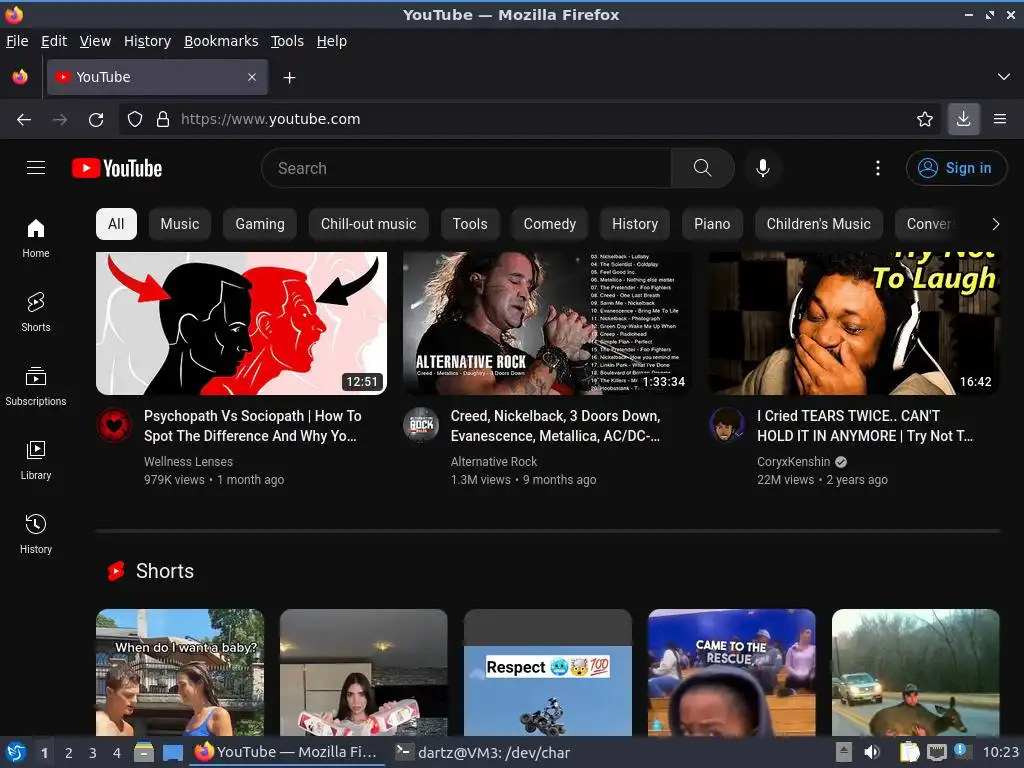Open the taskbar start menu icon
The height and width of the screenshot is (768, 1024).
pyautogui.click(x=16, y=752)
